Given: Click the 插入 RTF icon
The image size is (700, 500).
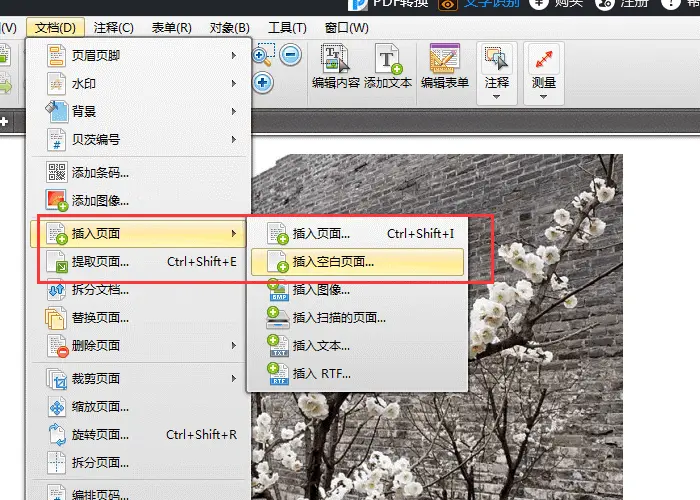Looking at the screenshot, I should tap(278, 374).
